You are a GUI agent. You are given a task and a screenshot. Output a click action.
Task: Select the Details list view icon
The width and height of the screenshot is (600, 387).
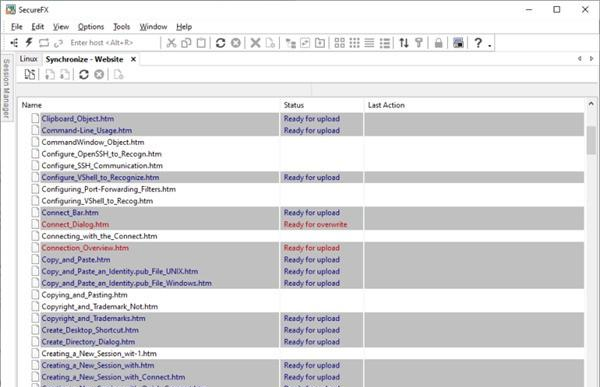coord(385,42)
